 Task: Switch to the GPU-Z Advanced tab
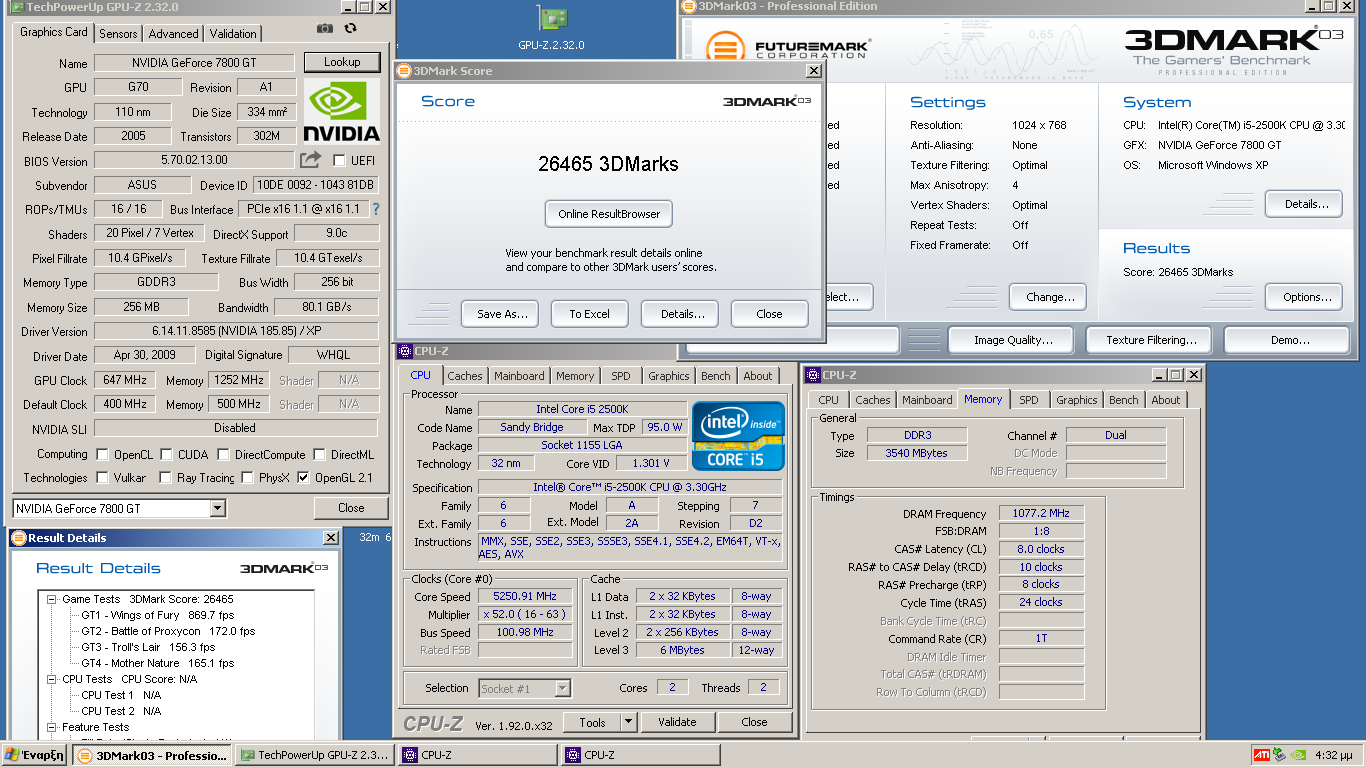(174, 33)
